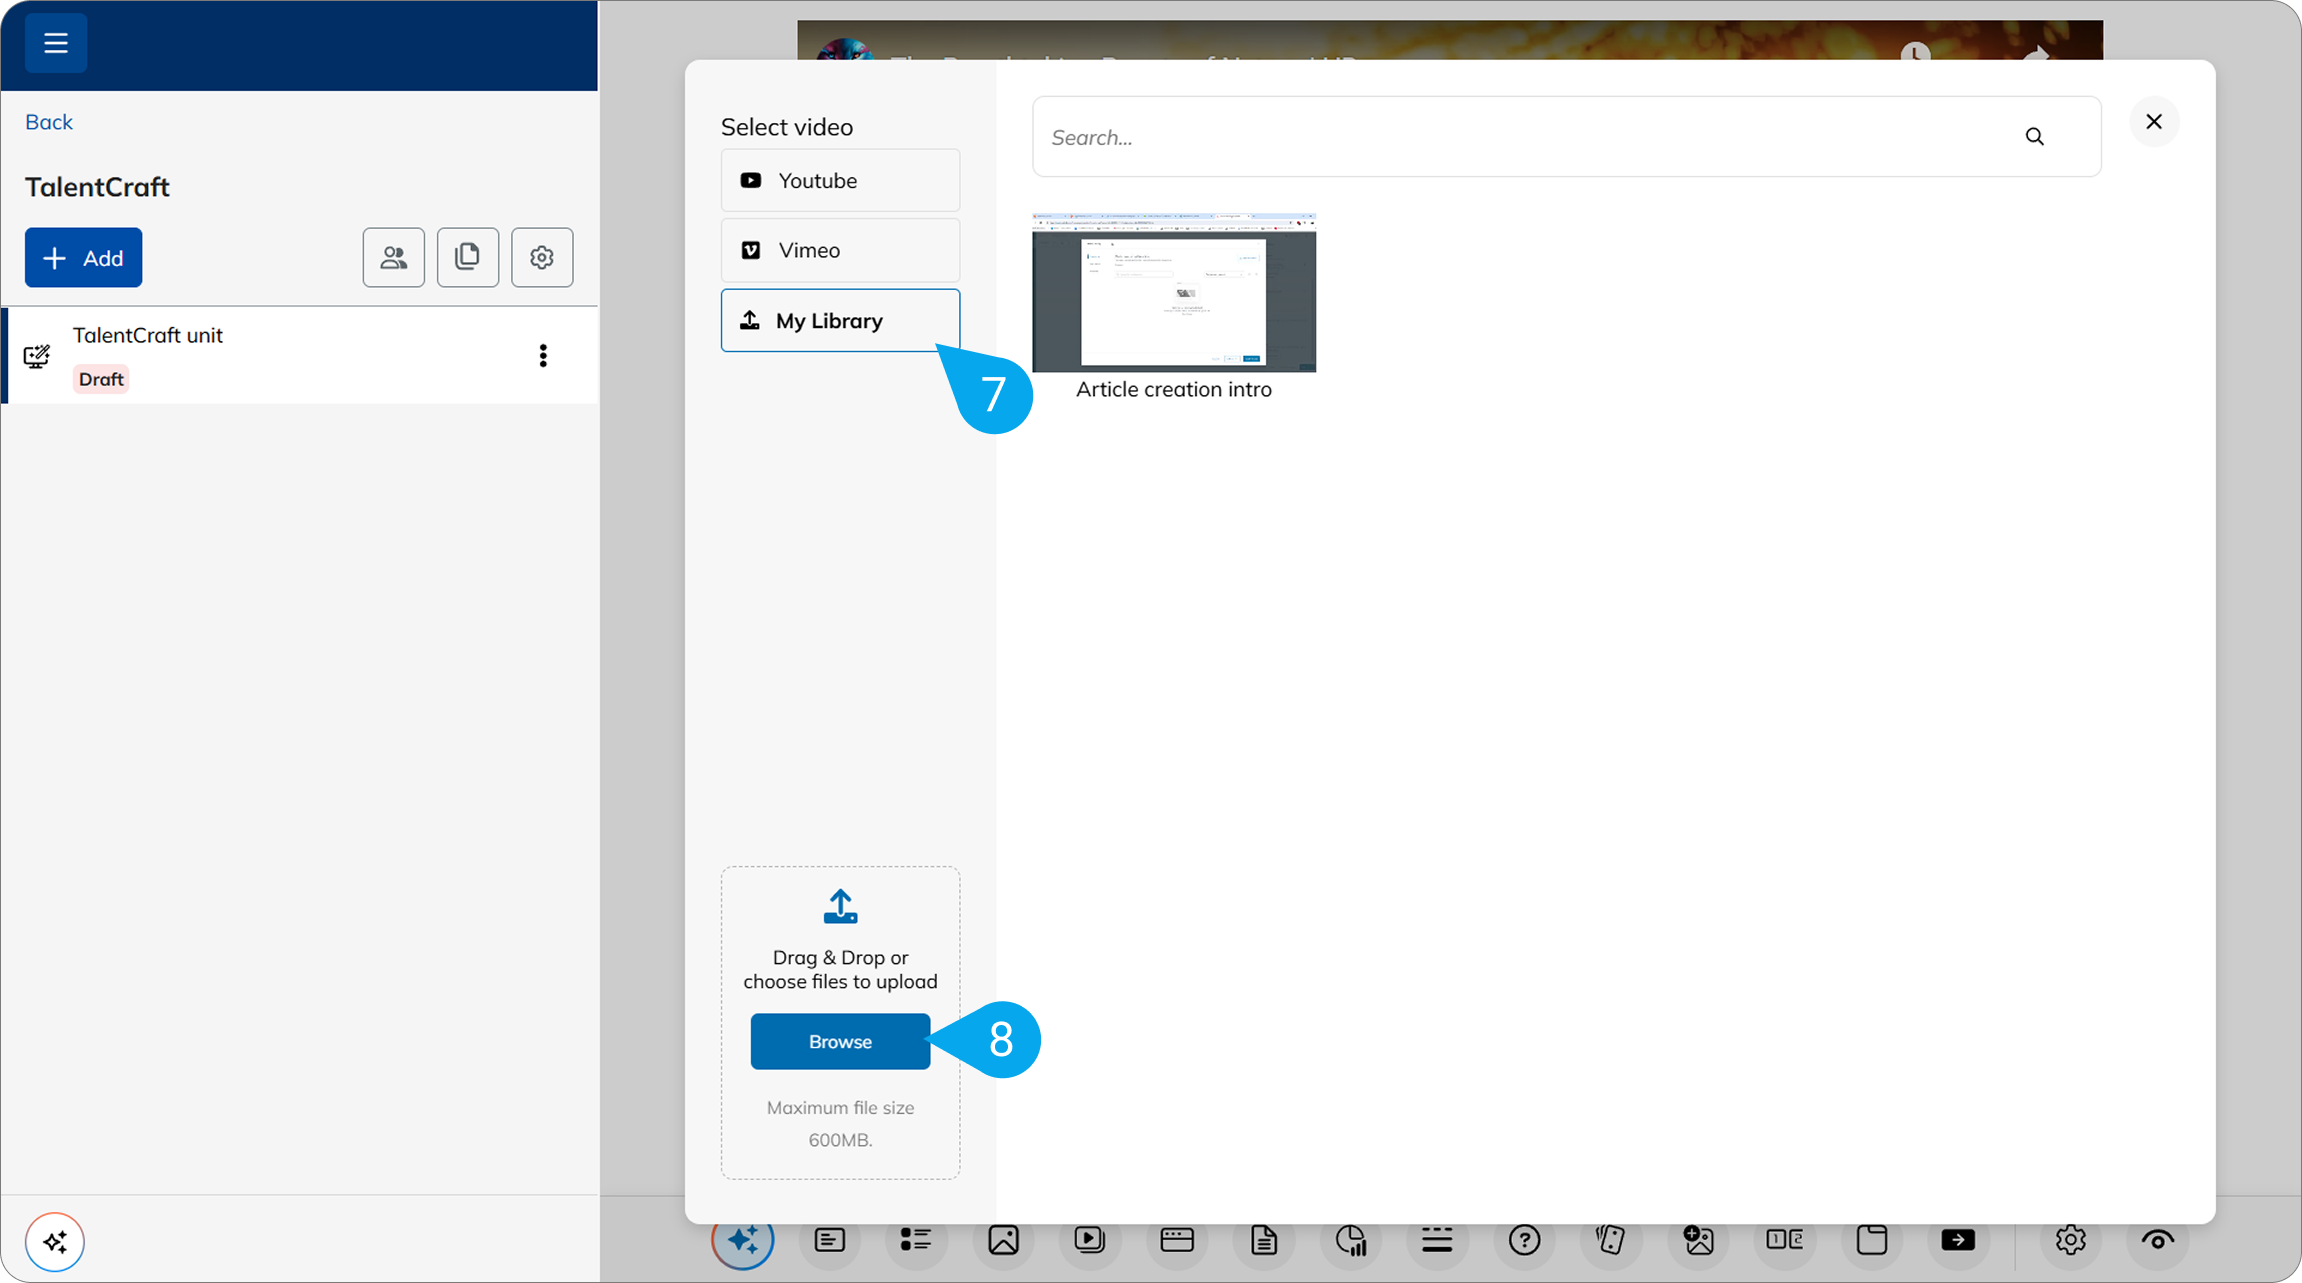Add a question block
This screenshot has height=1283, width=2302.
(1525, 1240)
